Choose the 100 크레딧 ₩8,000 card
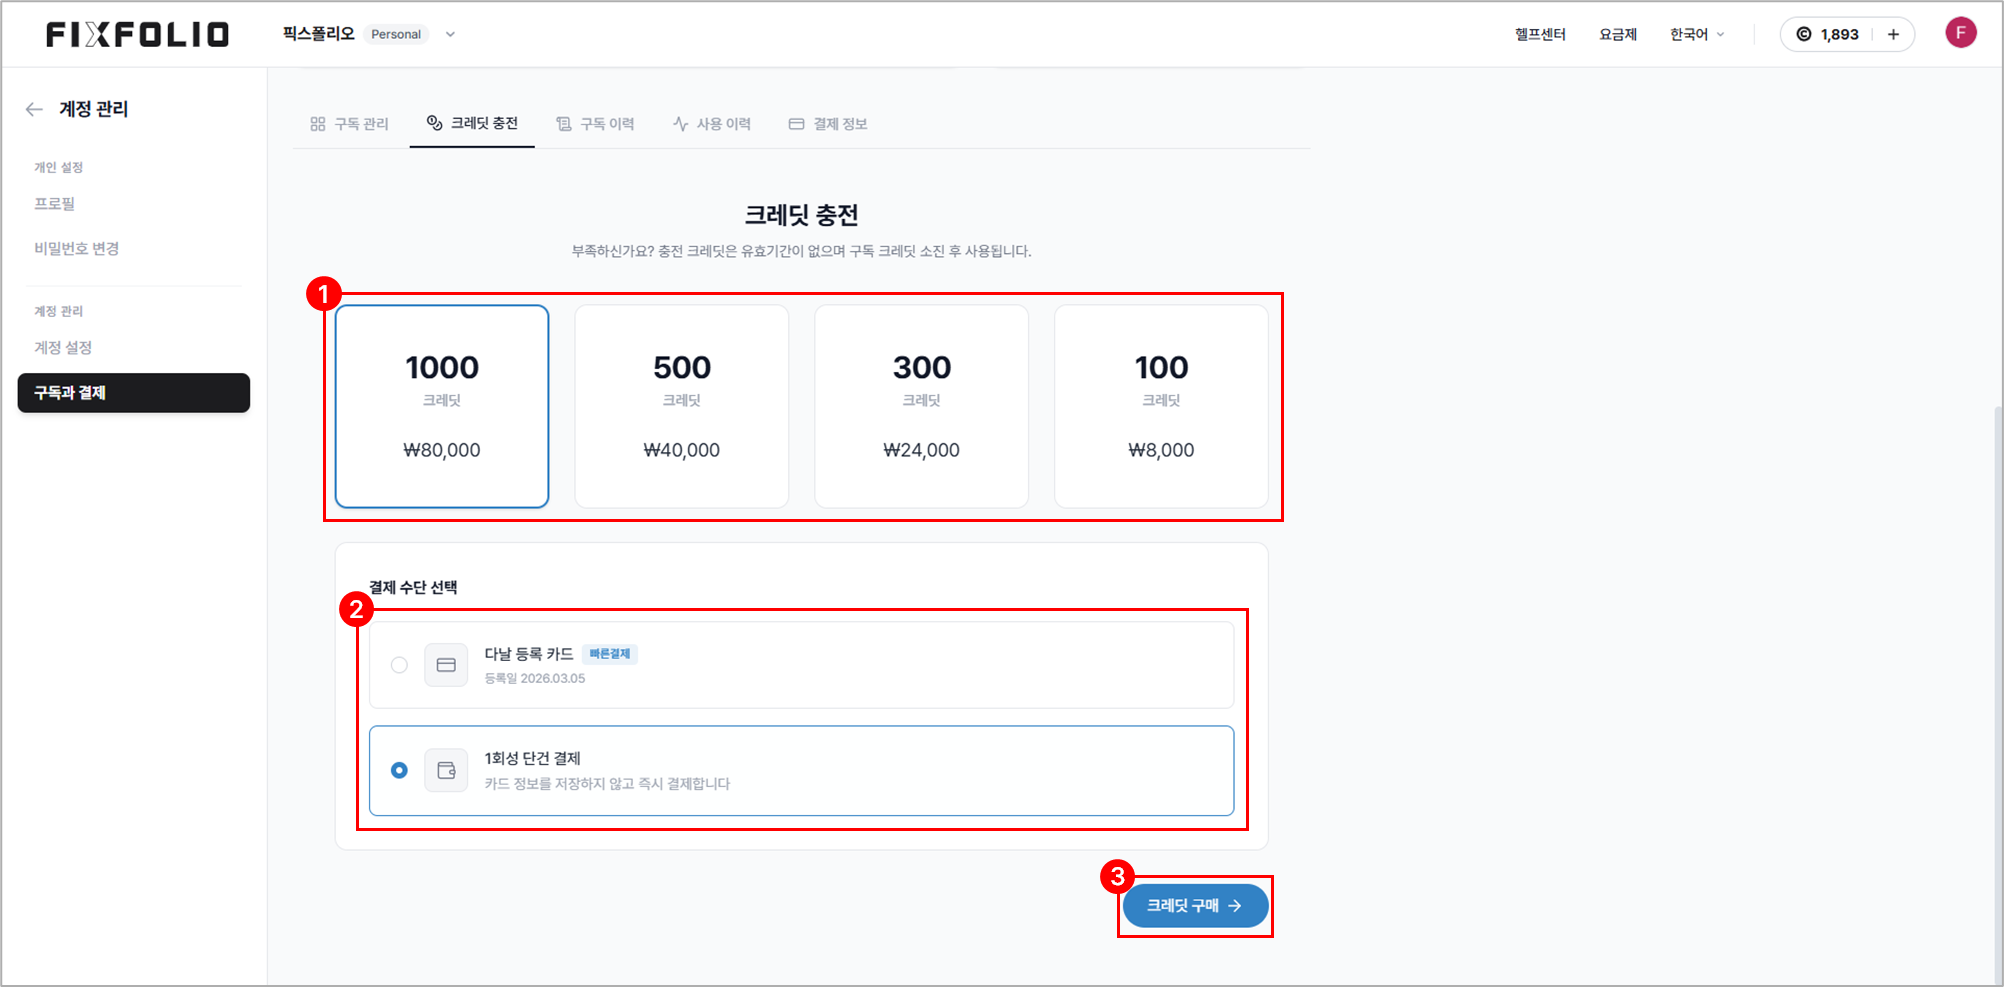Screen dimensions: 2004x987 coord(1161,406)
